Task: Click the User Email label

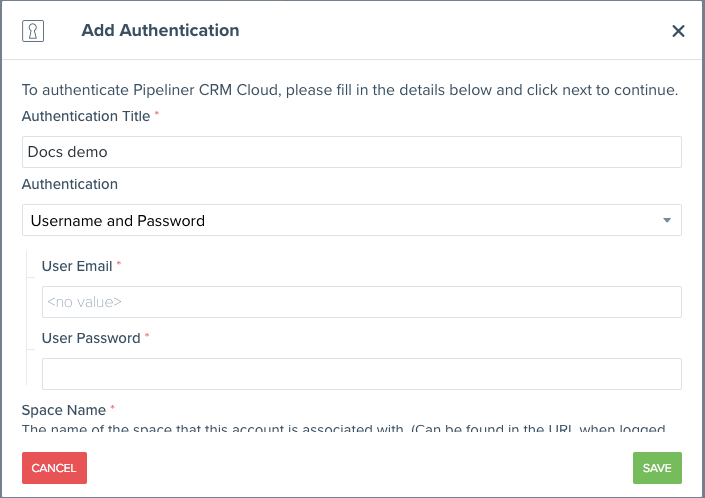Action: pyautogui.click(x=77, y=266)
